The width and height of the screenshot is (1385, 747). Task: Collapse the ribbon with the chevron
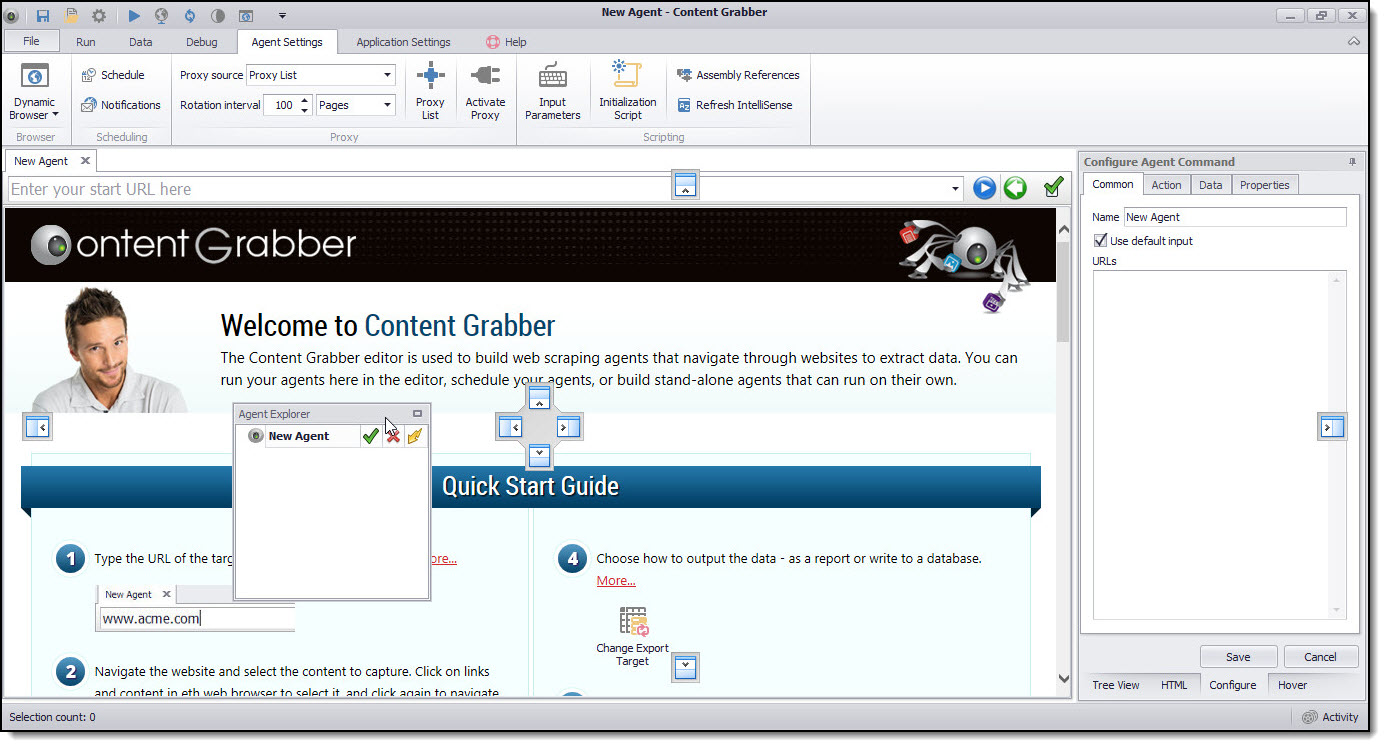1354,42
